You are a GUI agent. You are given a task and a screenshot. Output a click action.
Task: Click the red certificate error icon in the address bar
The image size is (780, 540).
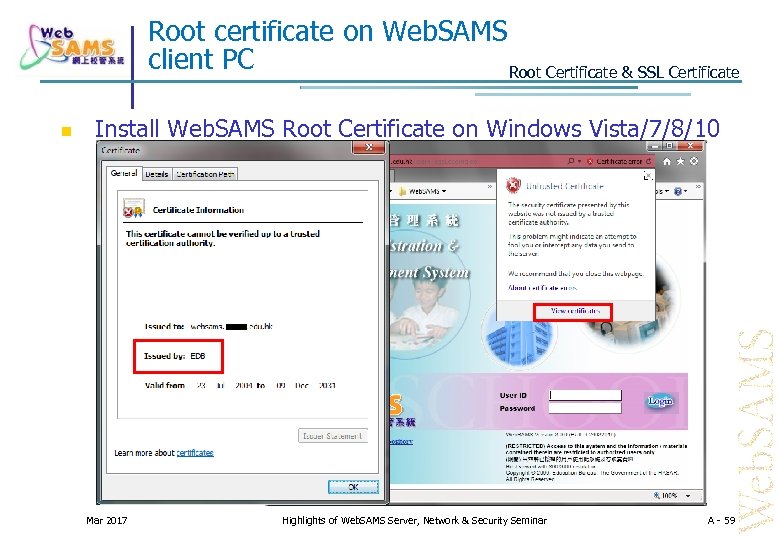tap(590, 162)
